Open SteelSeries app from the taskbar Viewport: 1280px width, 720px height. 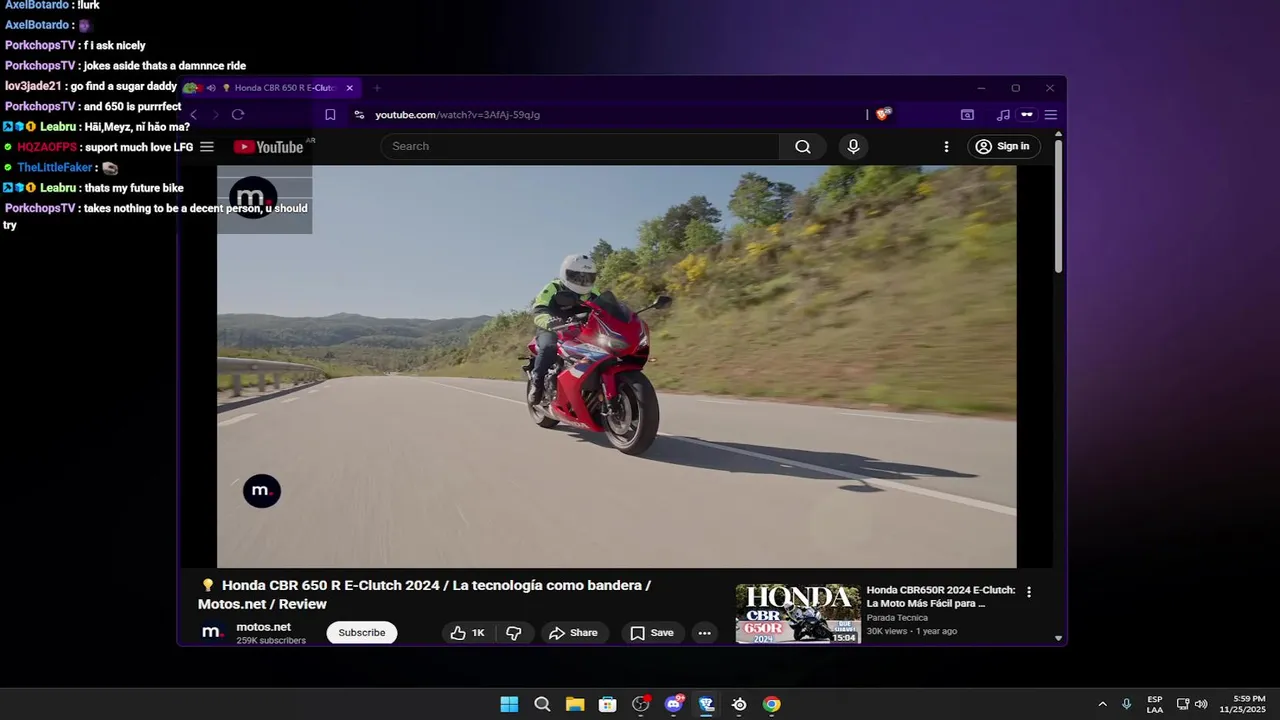point(739,704)
